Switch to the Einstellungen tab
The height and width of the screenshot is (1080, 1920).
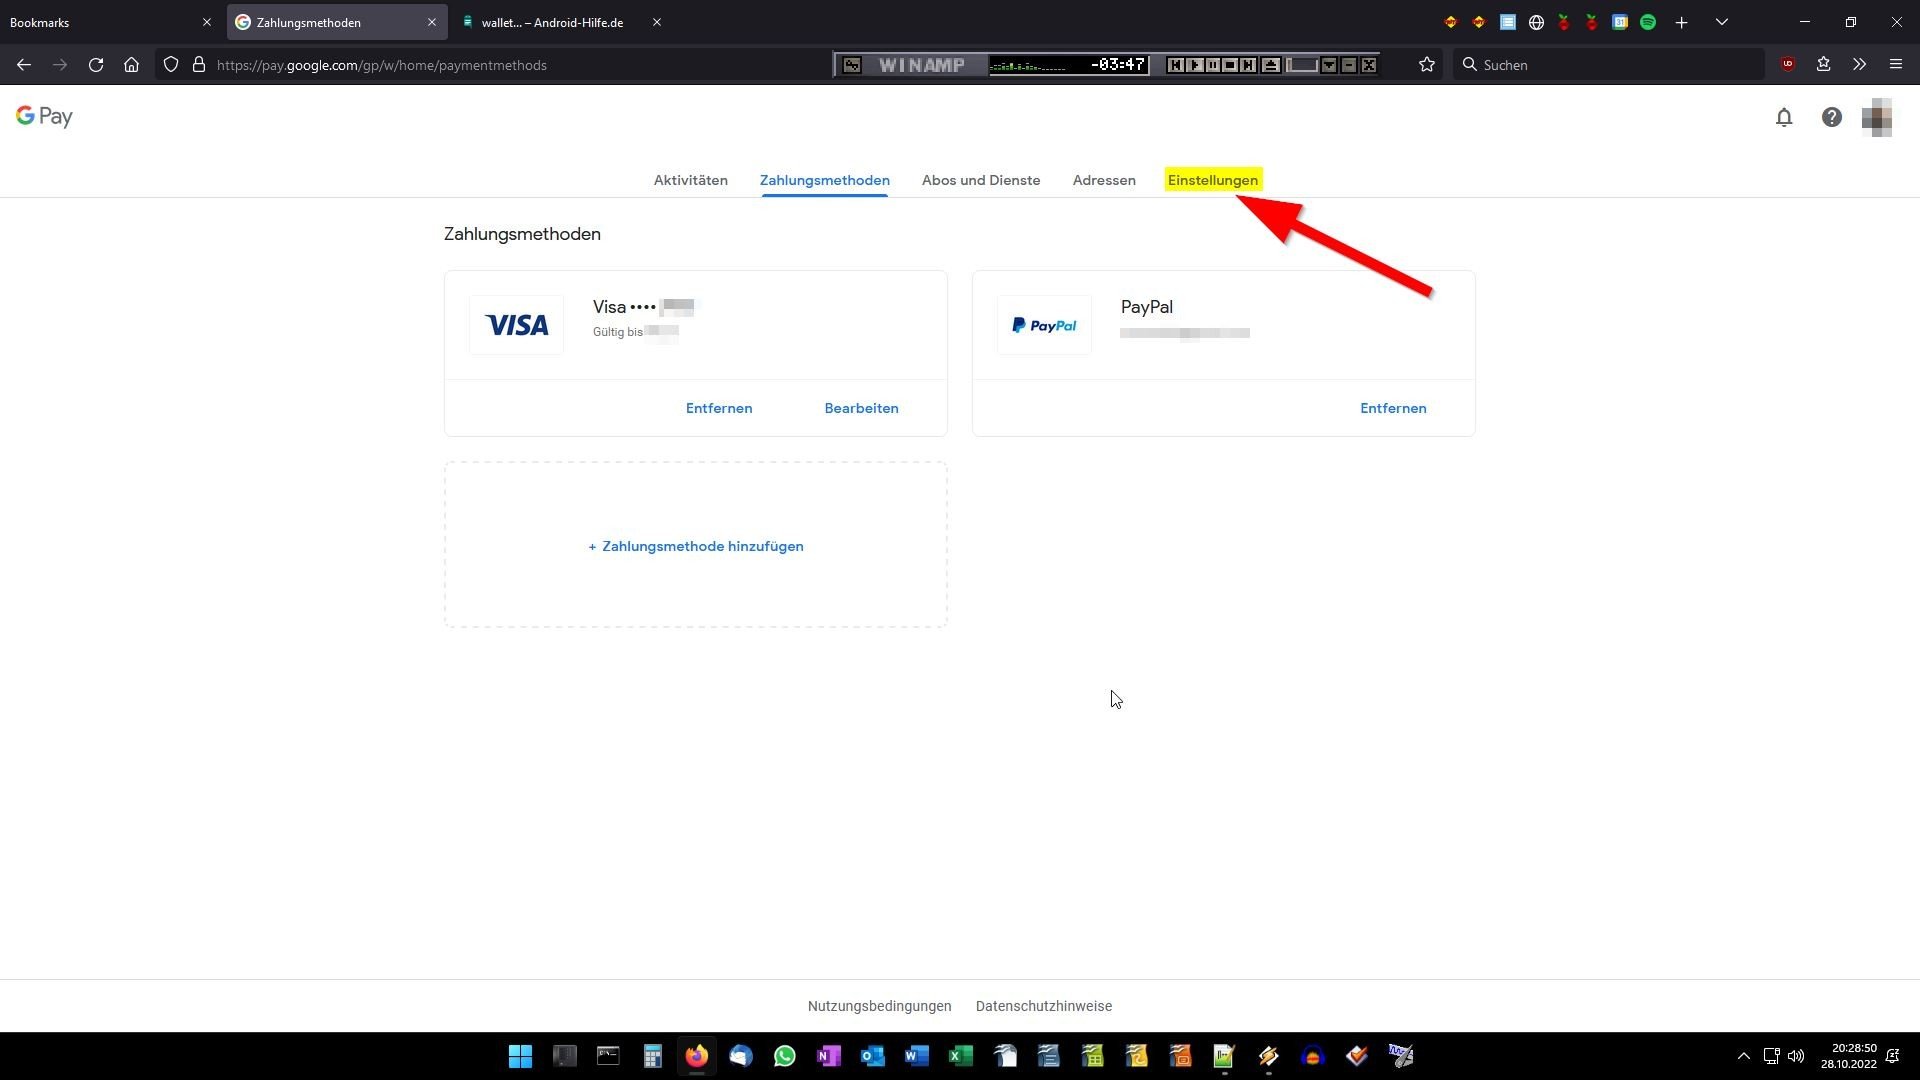[x=1212, y=180]
